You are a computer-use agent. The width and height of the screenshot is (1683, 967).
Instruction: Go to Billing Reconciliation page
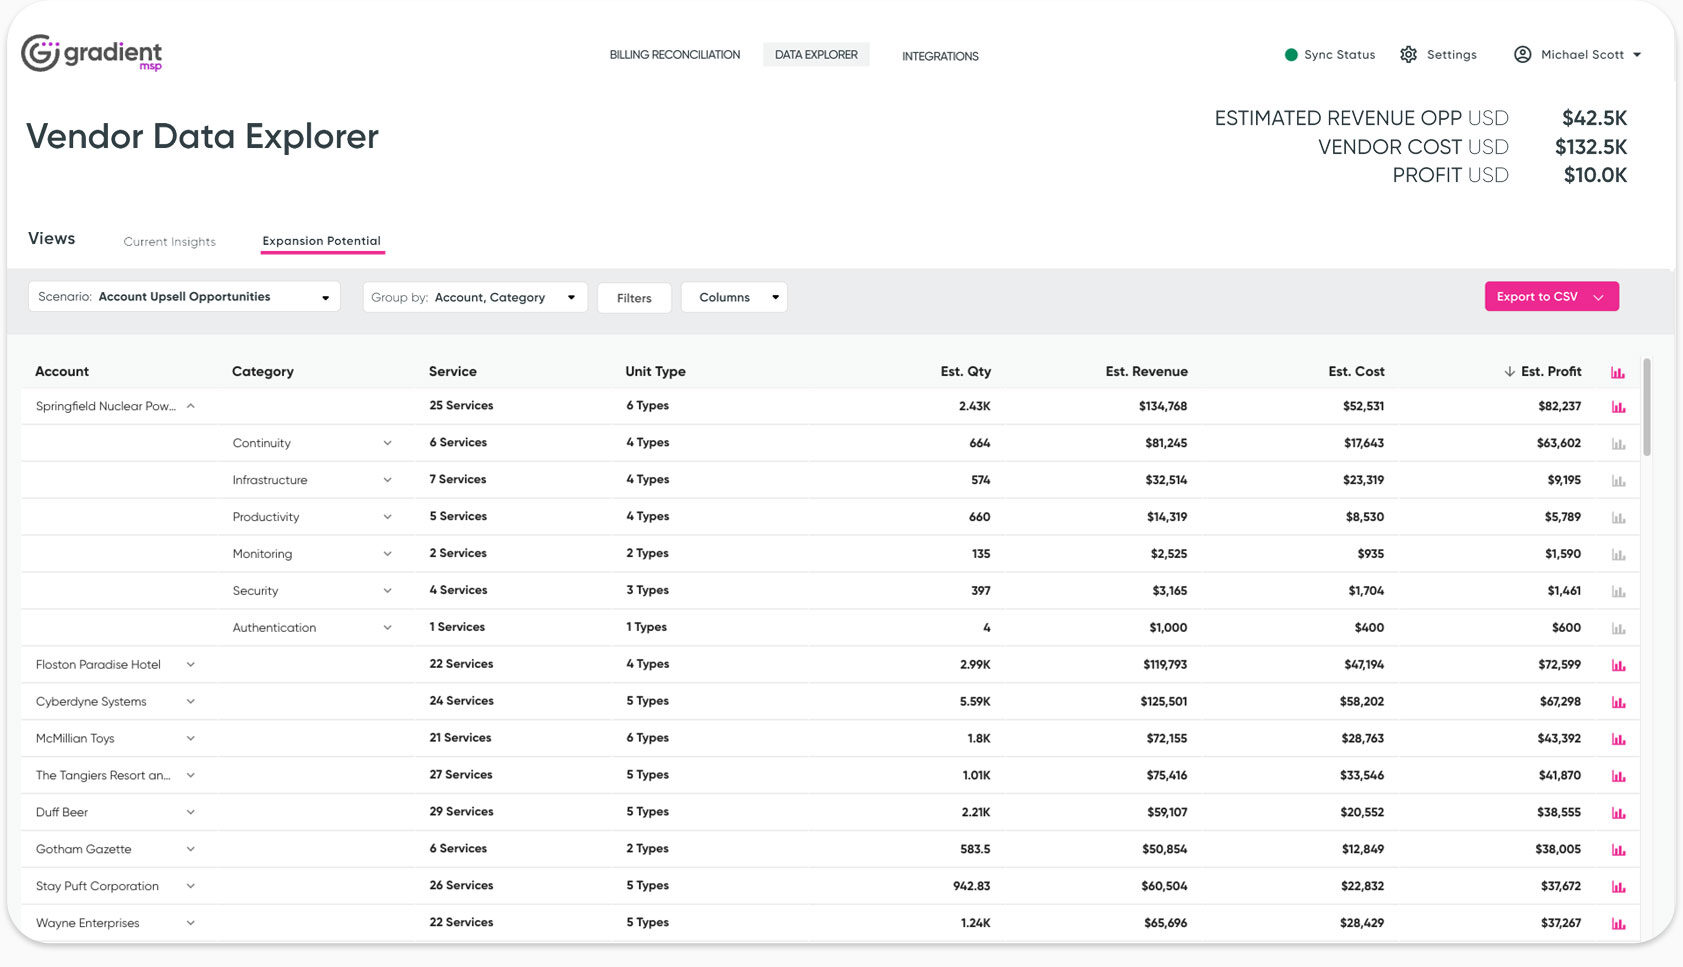tap(674, 55)
